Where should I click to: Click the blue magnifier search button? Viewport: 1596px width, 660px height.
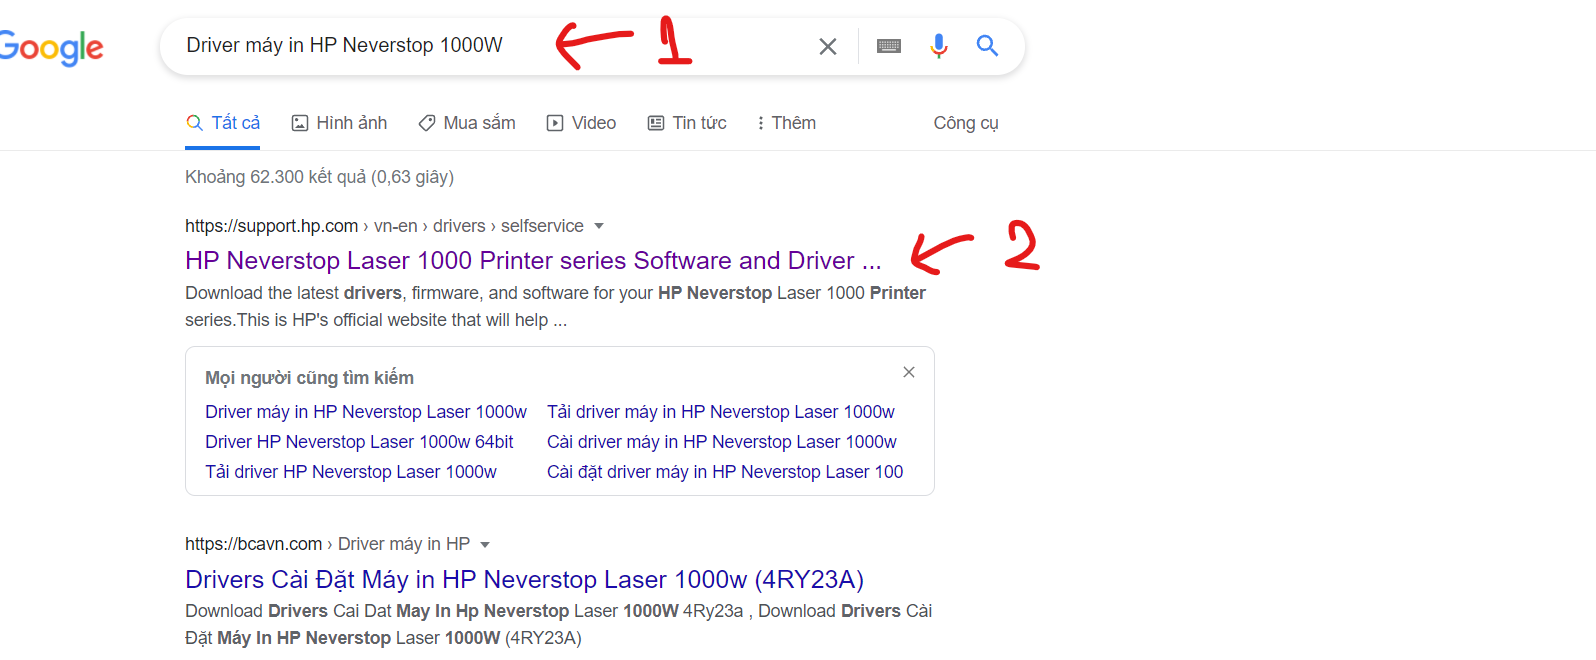click(987, 45)
